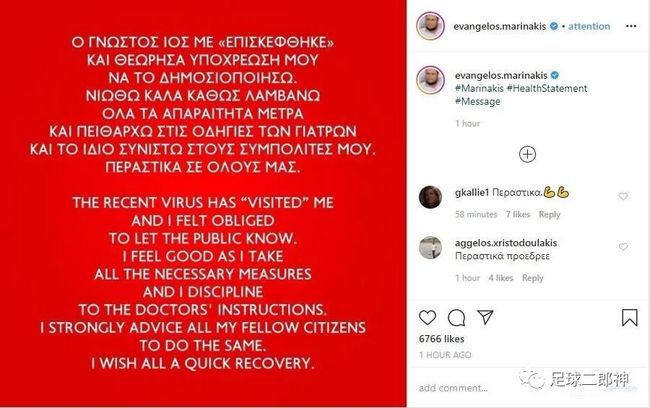The image size is (650, 408).
Task: Open gkallie1's avatar thumbnail
Action: (430, 197)
